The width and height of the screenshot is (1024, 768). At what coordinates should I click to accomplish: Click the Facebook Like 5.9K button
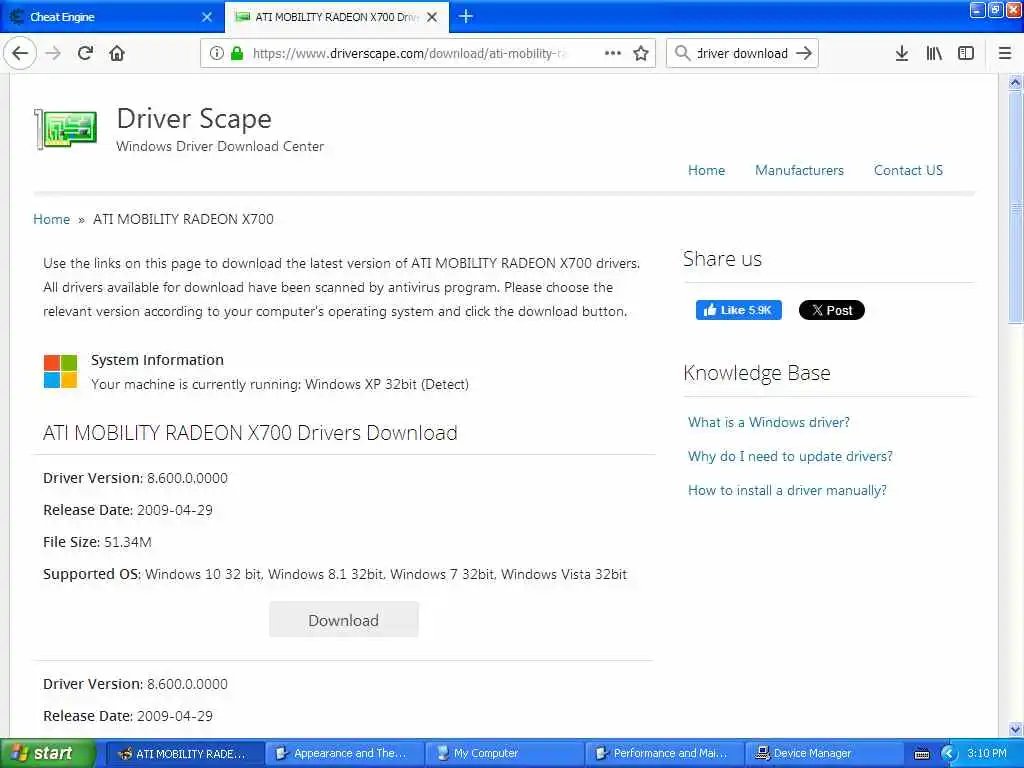point(739,310)
